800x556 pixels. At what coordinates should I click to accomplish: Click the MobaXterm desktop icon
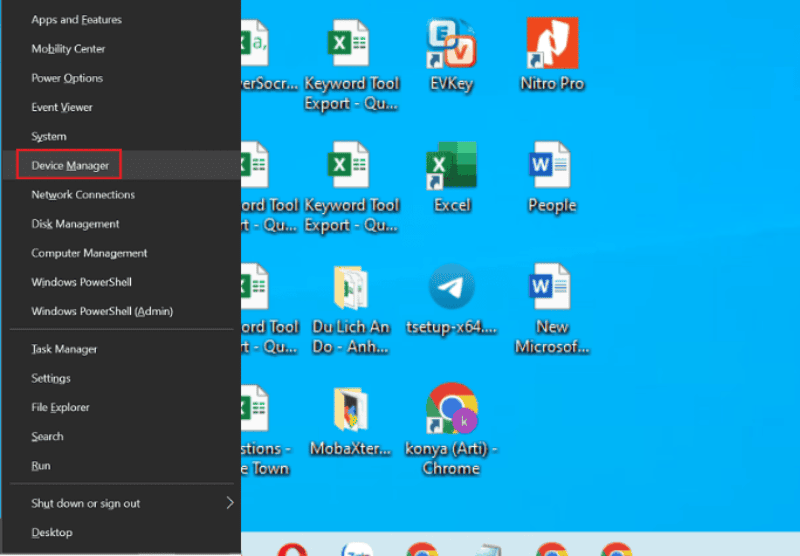[x=351, y=410]
